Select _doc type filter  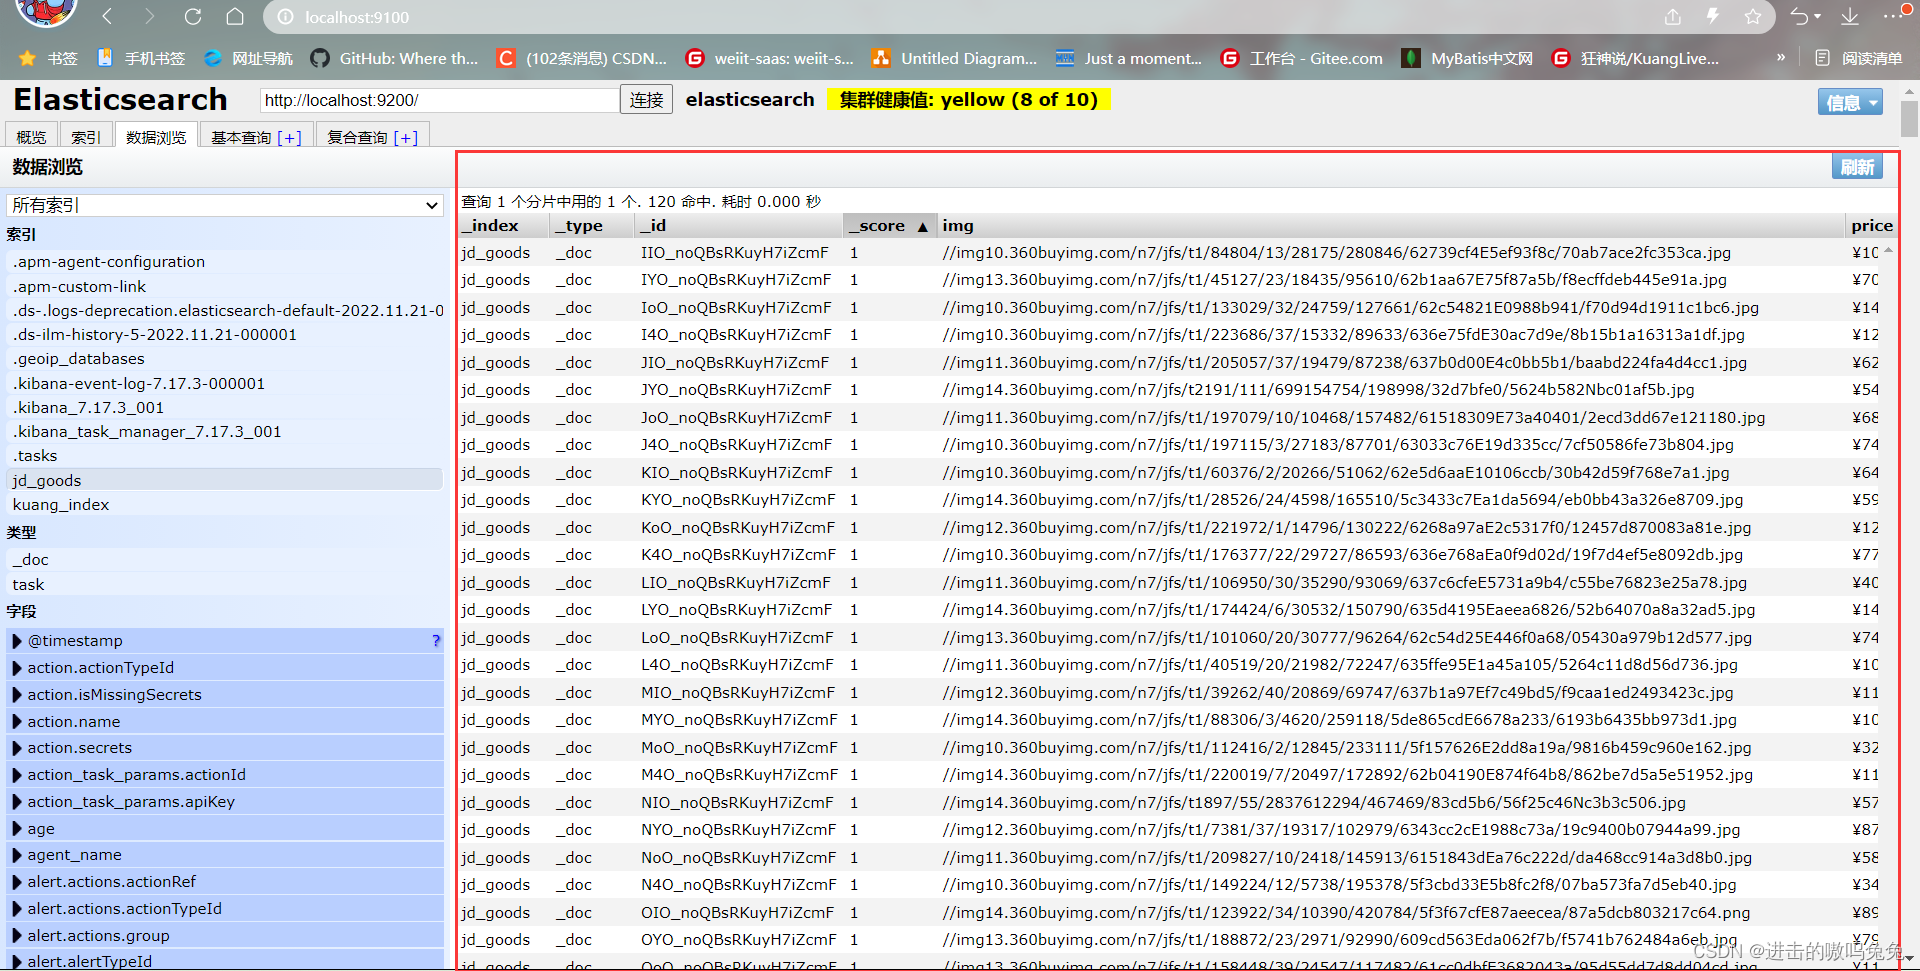point(225,559)
